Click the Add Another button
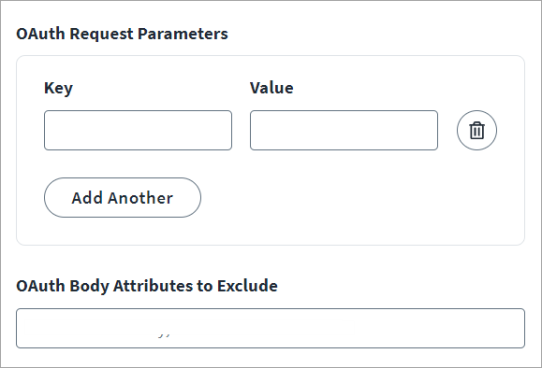This screenshot has width=542, height=368. (122, 198)
